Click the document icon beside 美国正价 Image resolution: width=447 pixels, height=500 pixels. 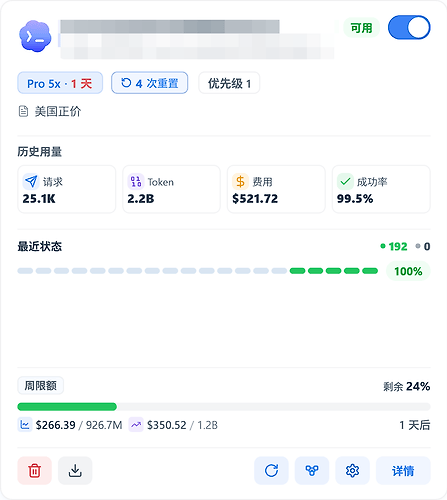(x=23, y=111)
